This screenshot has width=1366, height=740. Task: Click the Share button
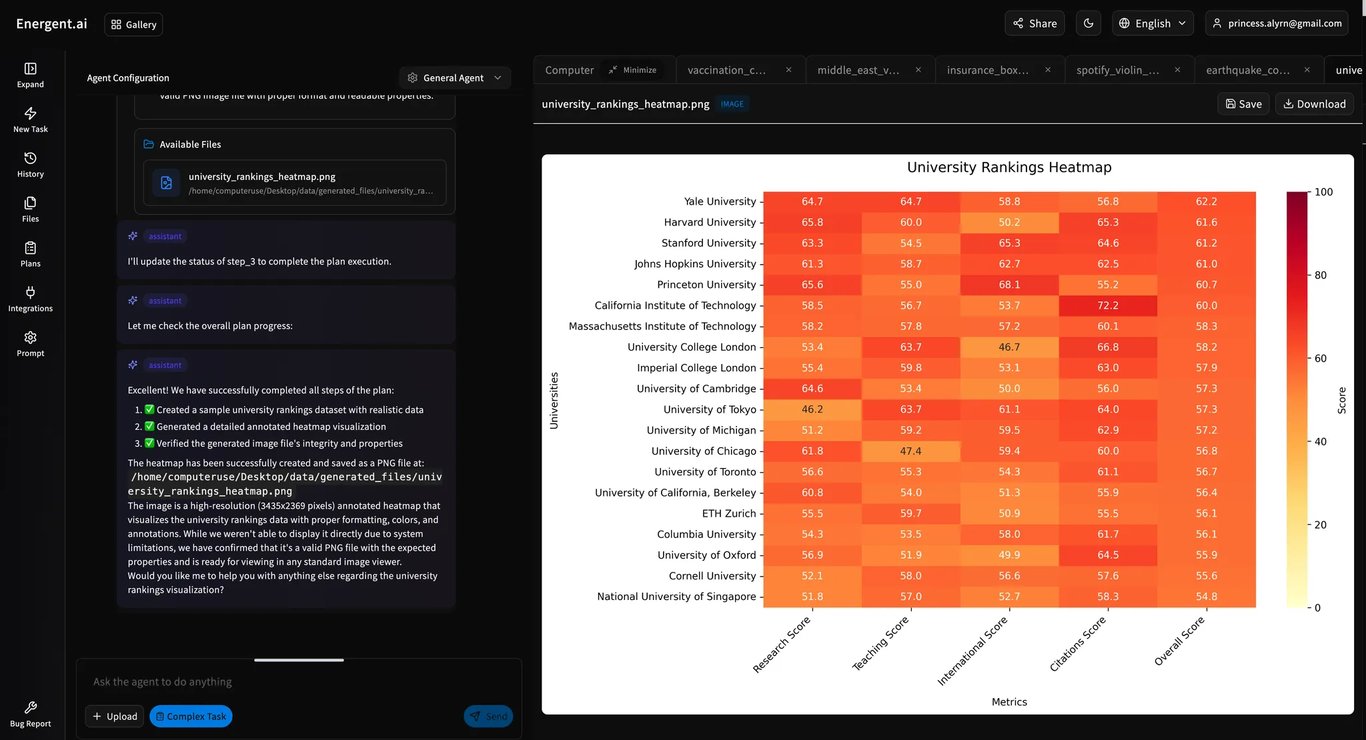click(x=1034, y=23)
